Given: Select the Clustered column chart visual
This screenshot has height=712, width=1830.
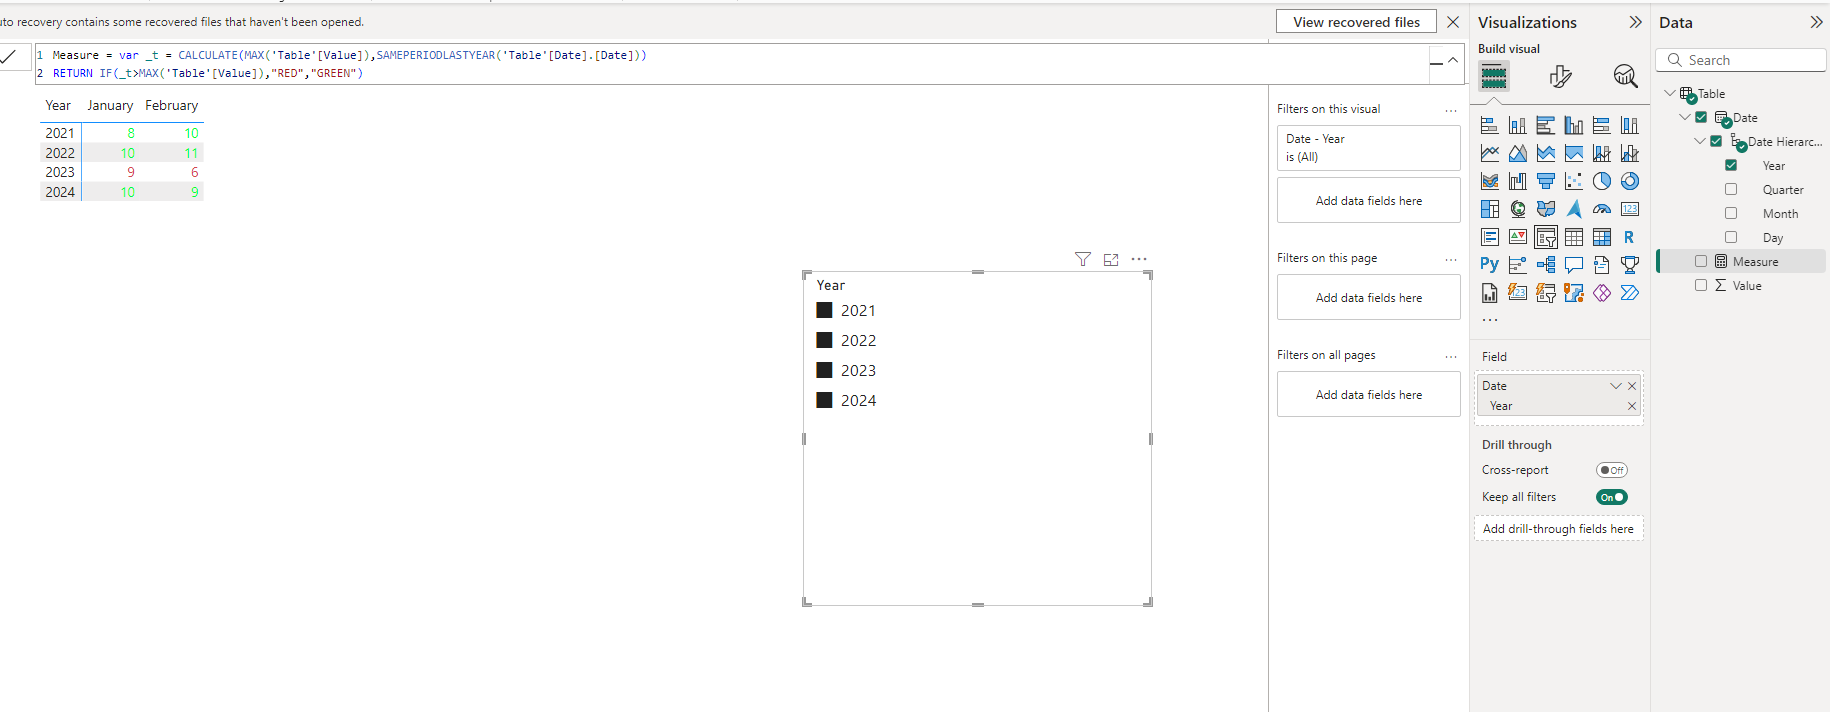Looking at the screenshot, I should point(1573,125).
